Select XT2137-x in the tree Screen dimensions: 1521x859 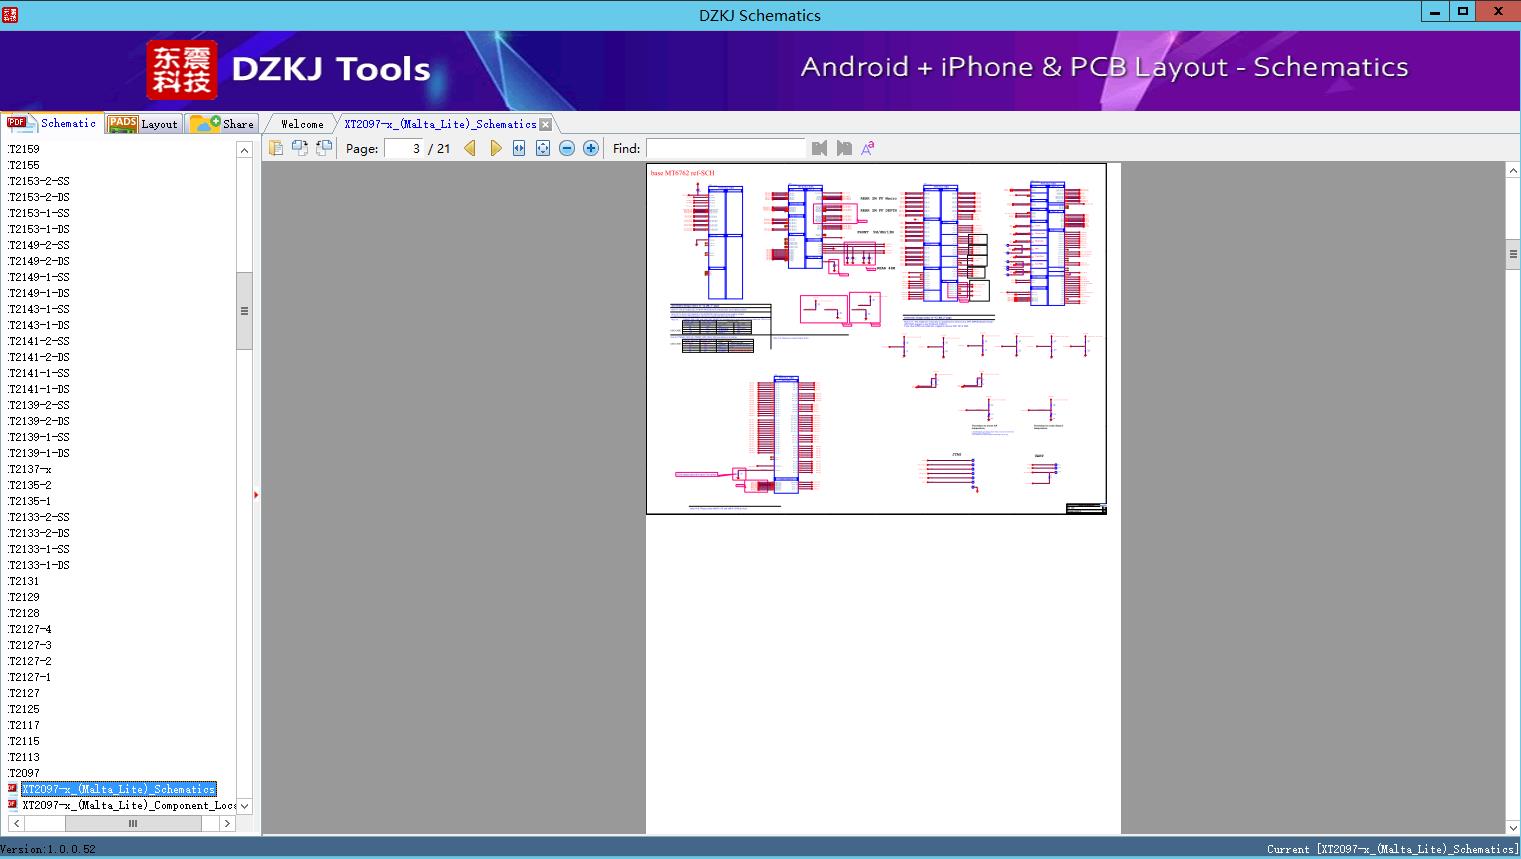[x=29, y=469]
